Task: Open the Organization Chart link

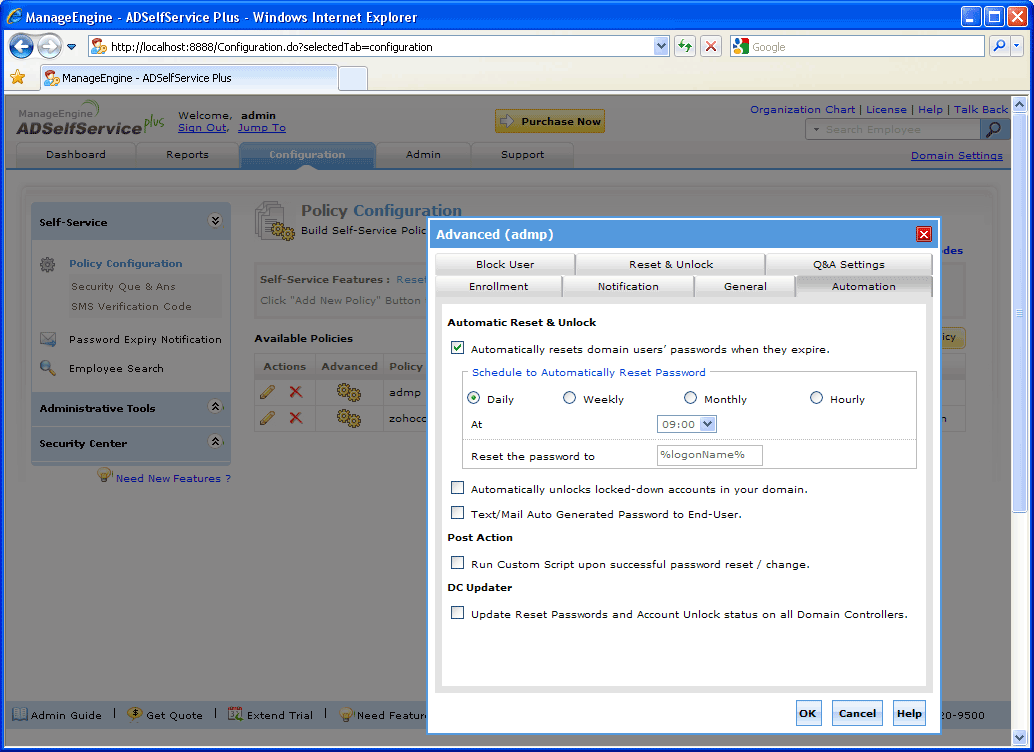Action: coord(803,110)
